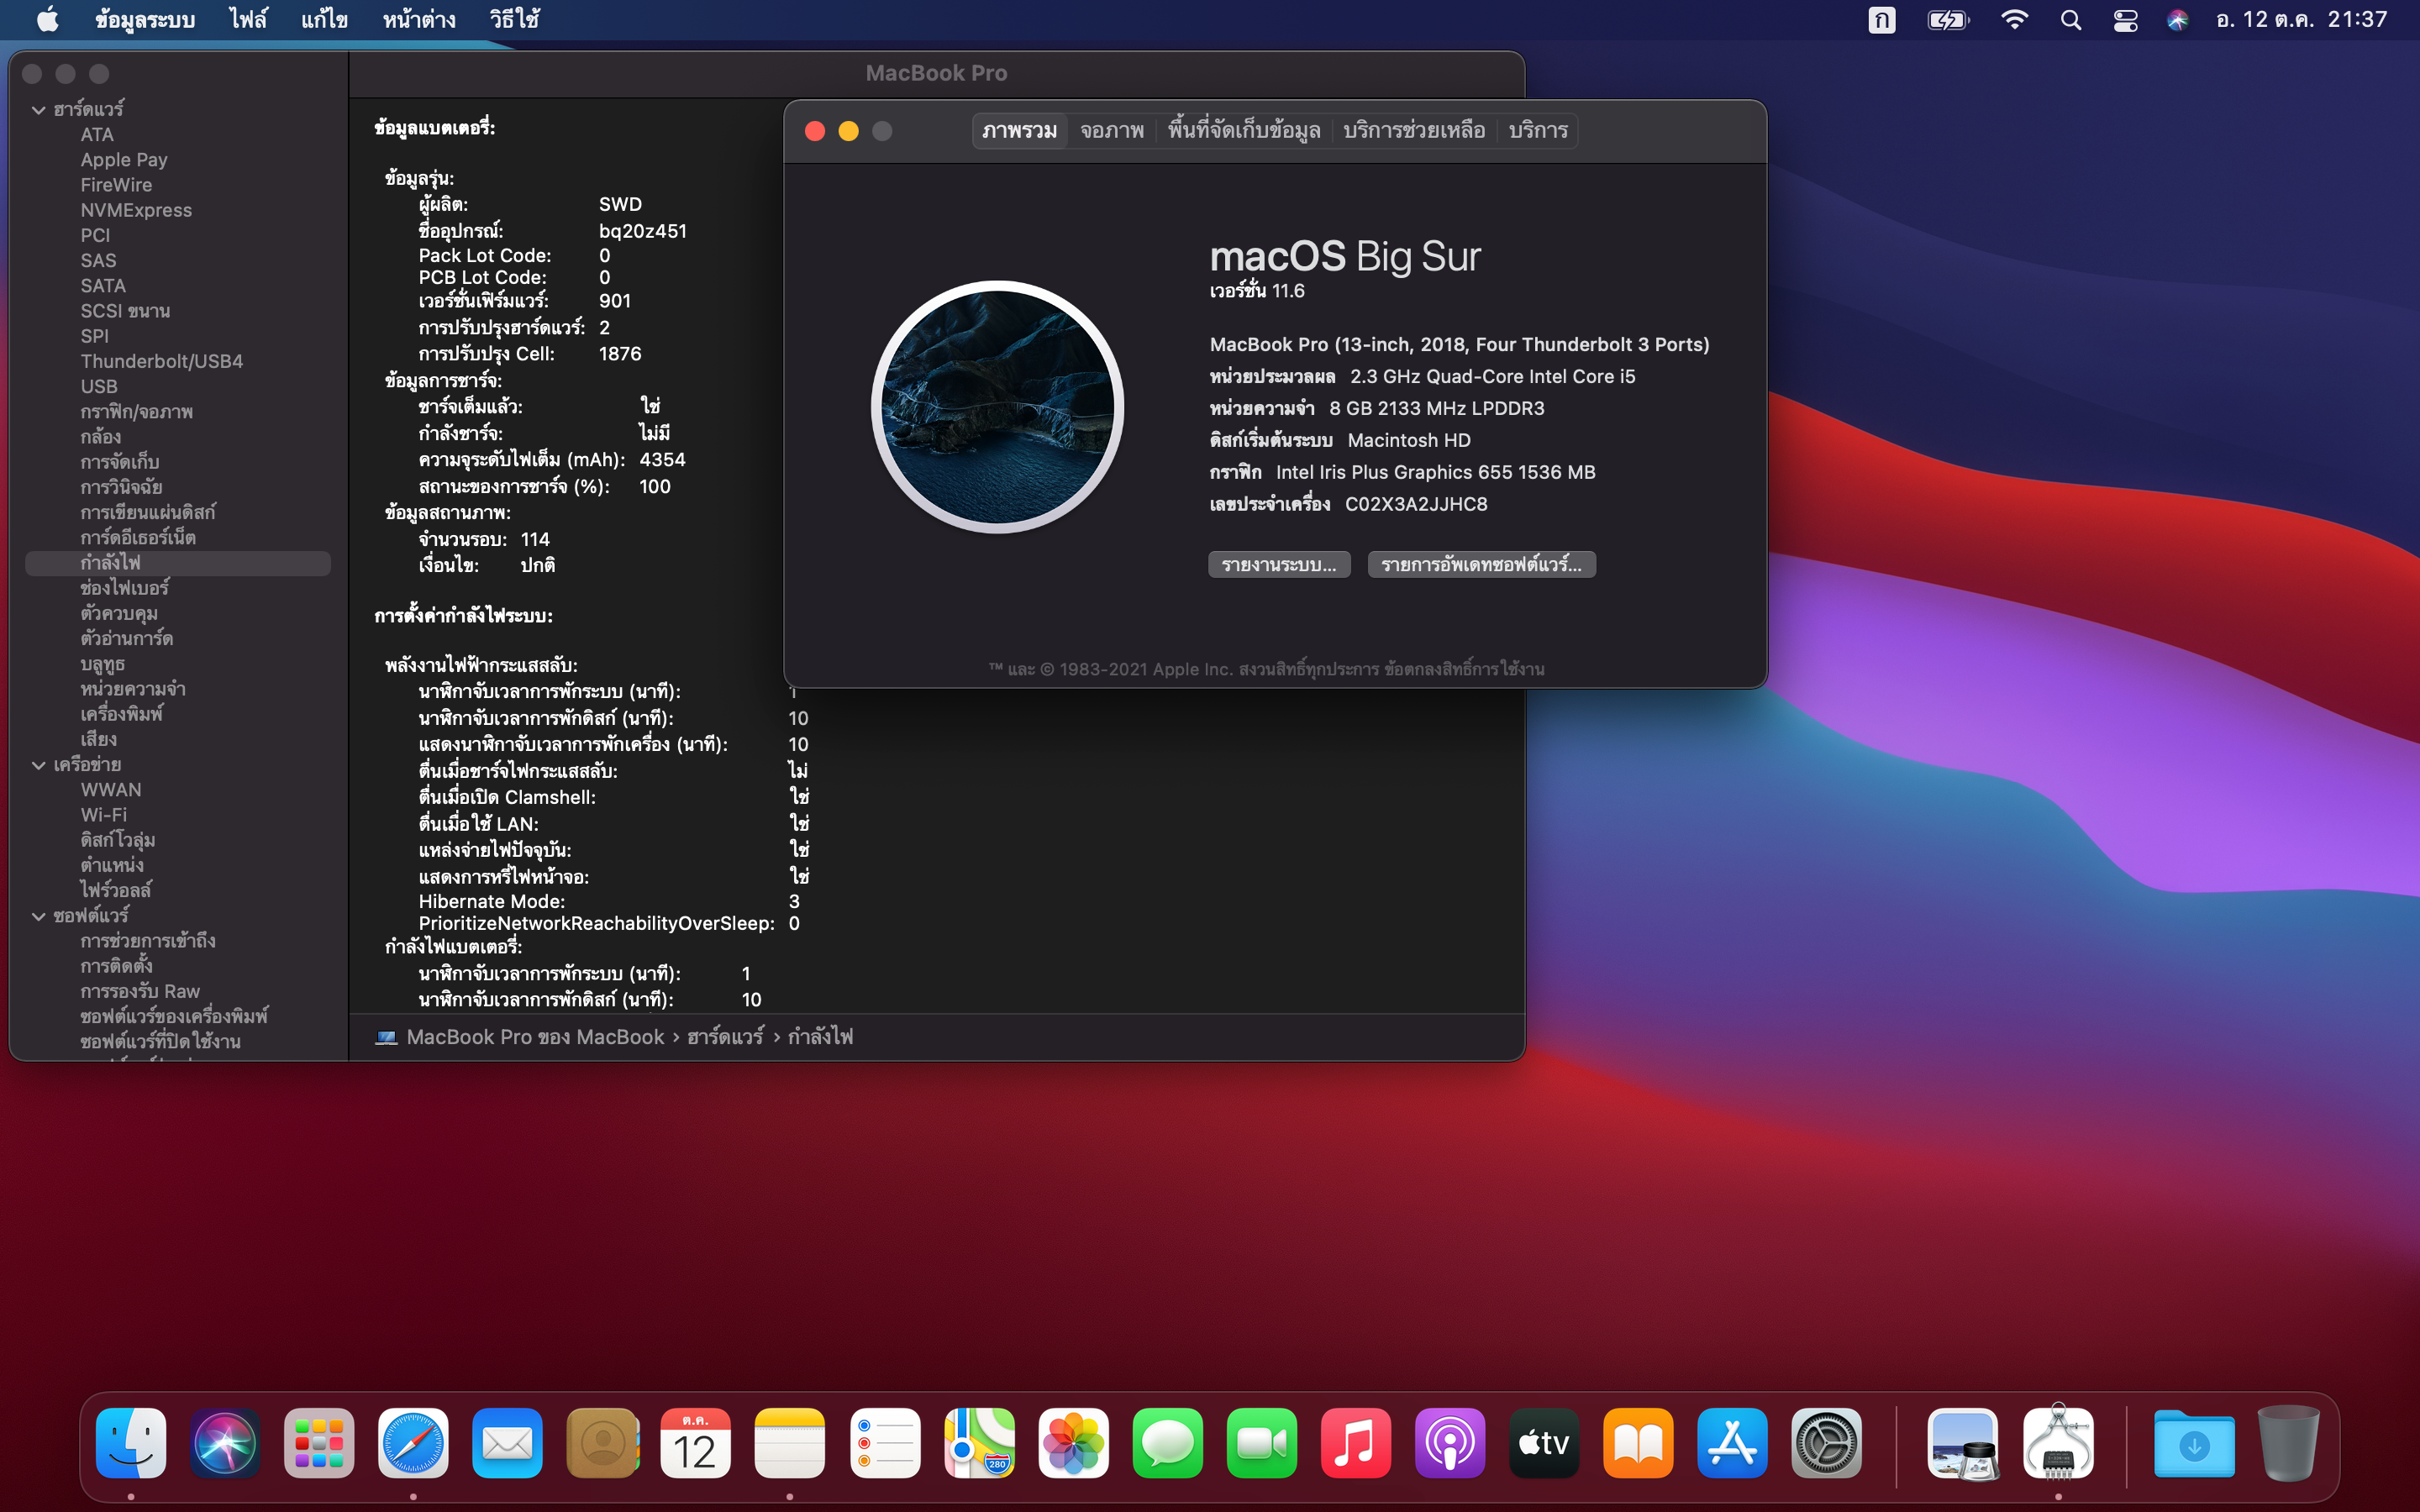
Task: Collapse the เครือข่าย network section in sidebar
Action: tap(38, 764)
